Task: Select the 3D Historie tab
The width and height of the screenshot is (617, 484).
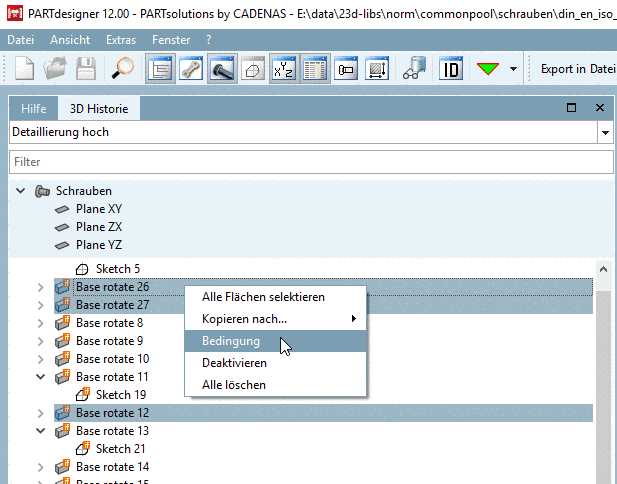Action: coord(99,109)
